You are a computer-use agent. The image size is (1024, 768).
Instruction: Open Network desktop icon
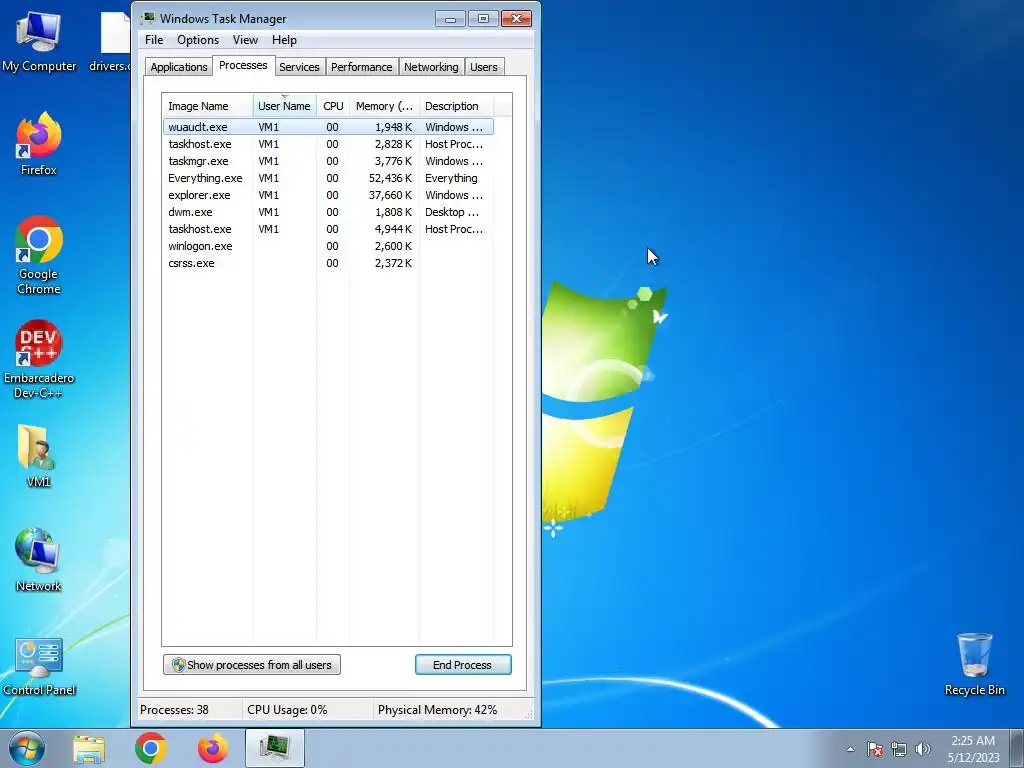coord(39,560)
